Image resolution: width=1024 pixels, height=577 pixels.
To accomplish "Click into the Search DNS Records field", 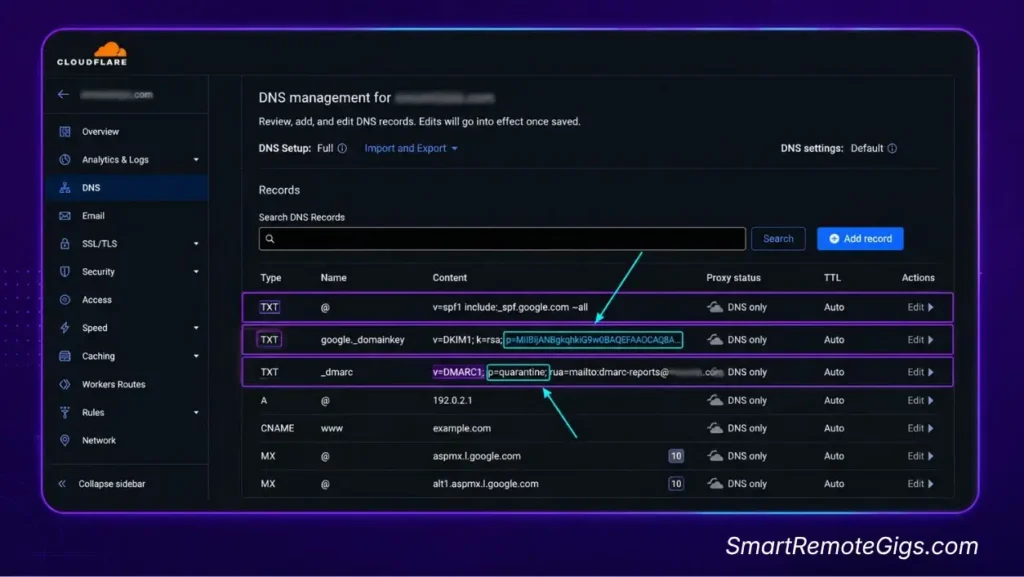I will click(502, 239).
